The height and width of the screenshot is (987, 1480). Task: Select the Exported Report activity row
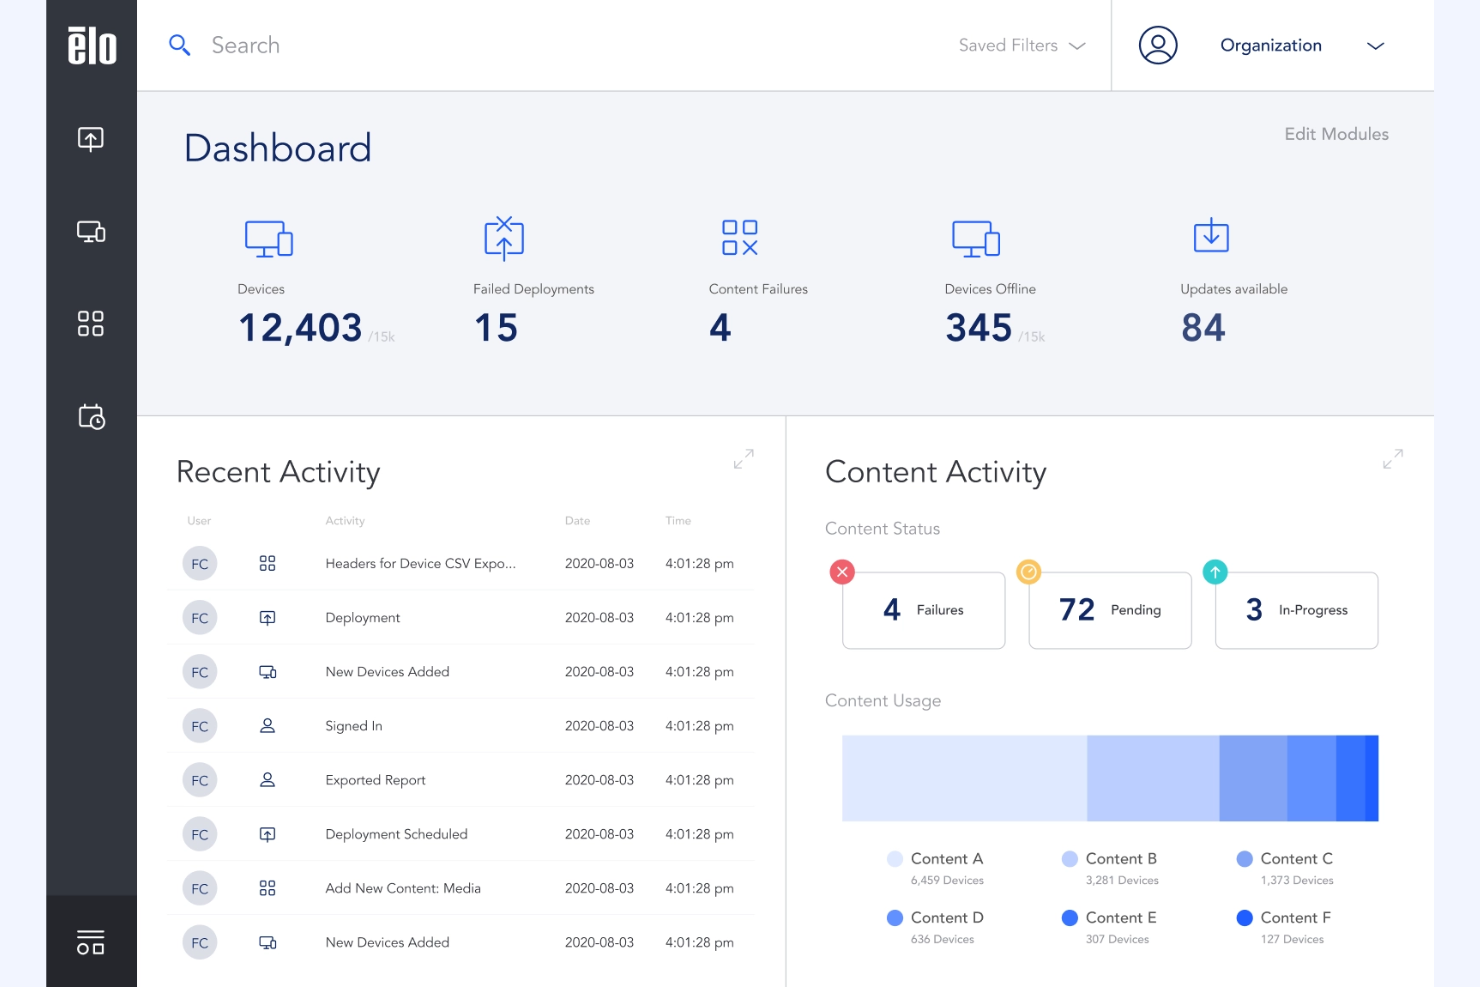(460, 780)
